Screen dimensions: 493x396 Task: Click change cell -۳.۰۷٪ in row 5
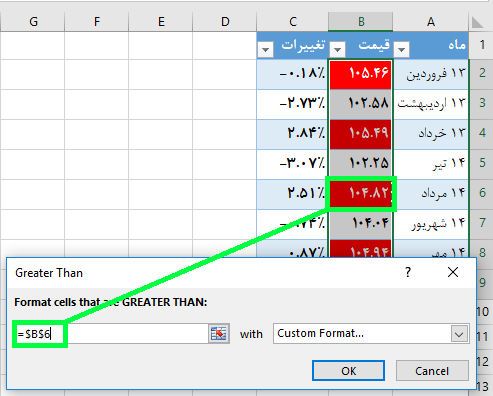coord(292,164)
